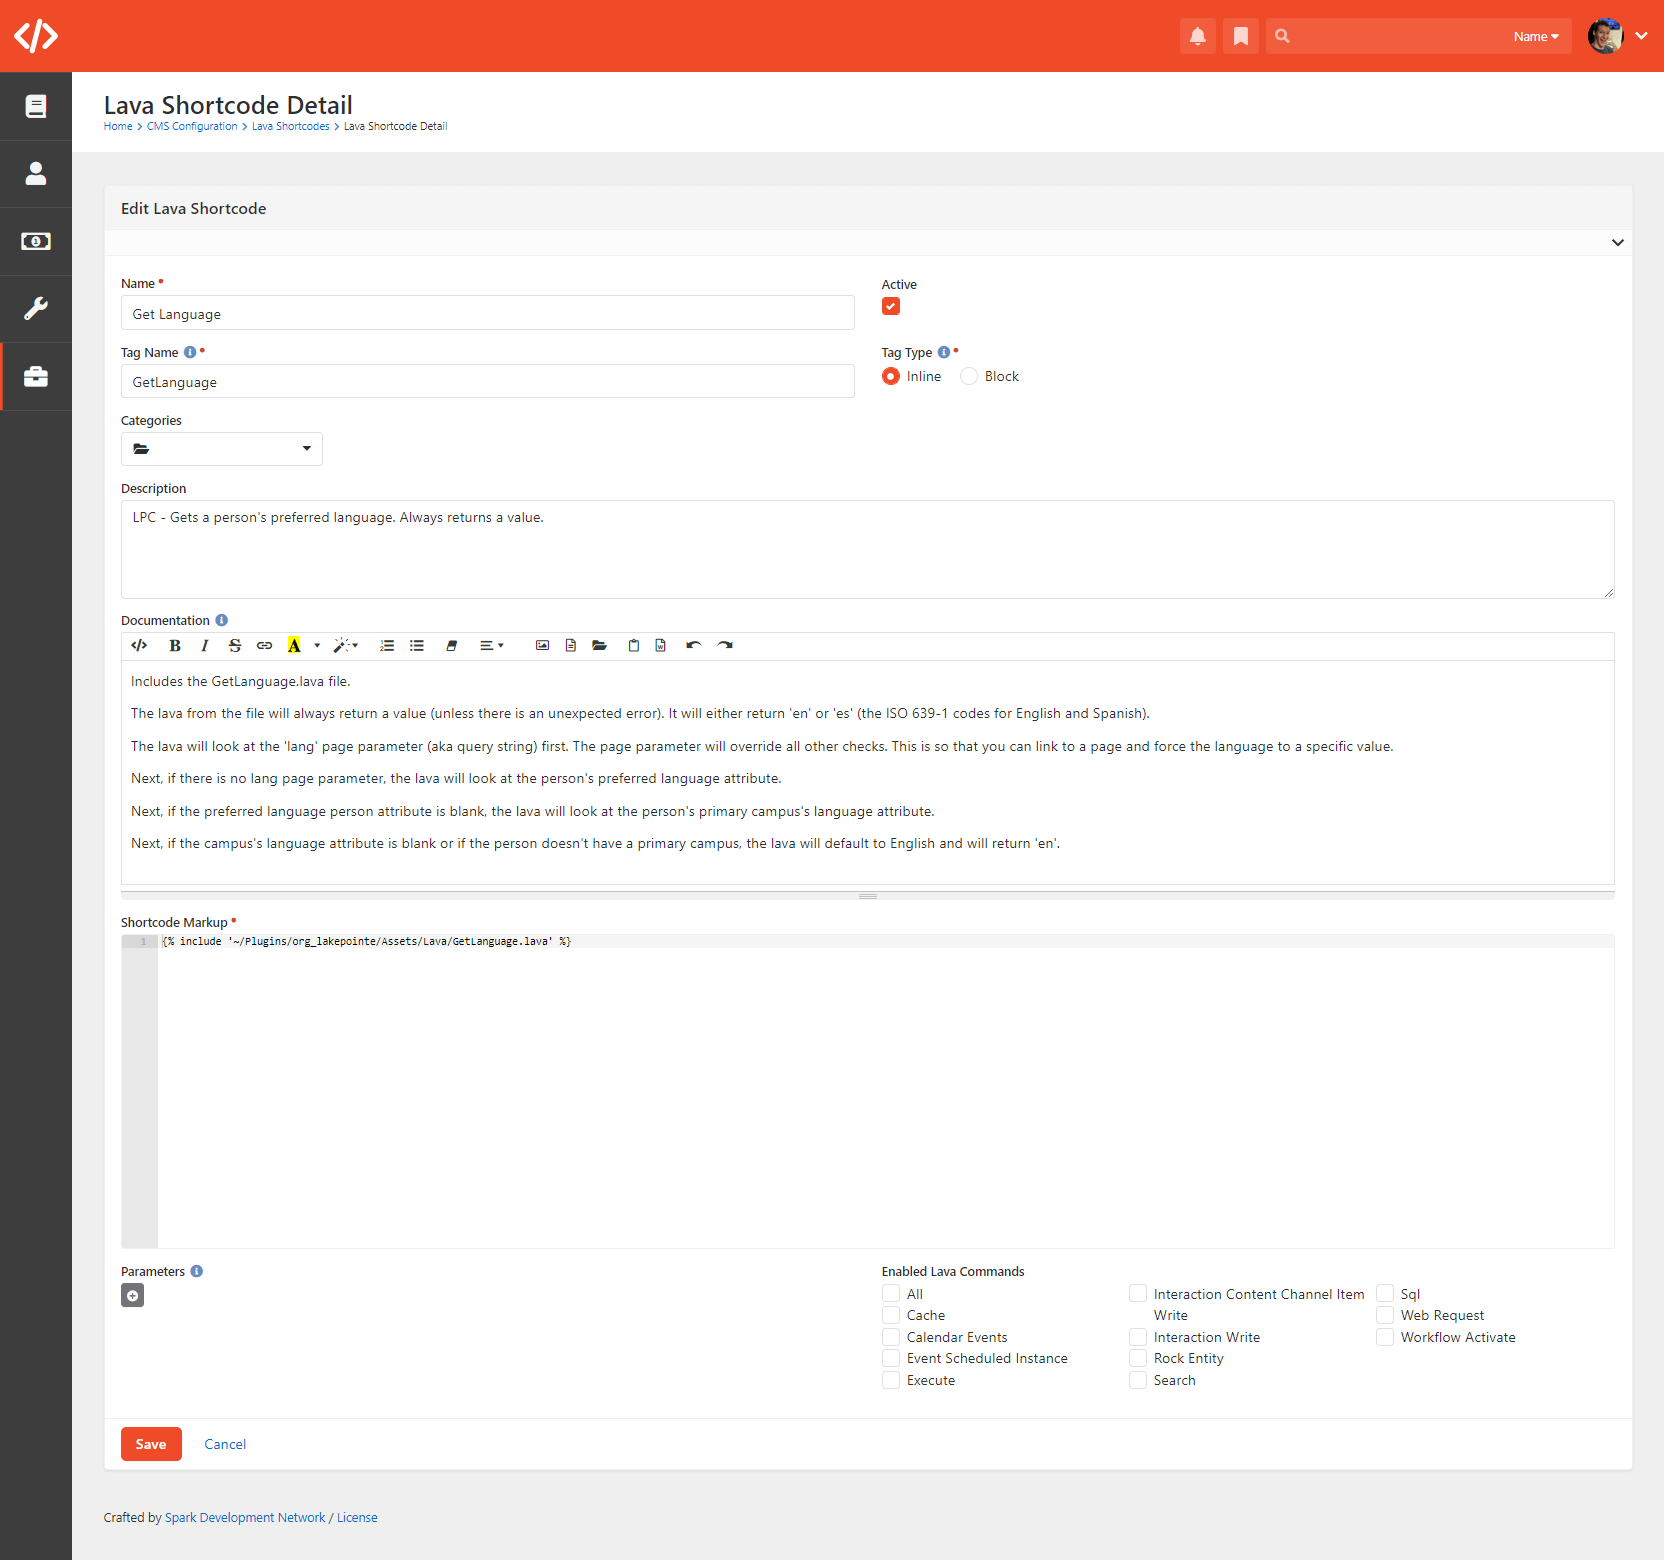Click into the Tag Name input field
1664x1560 pixels.
coord(488,381)
